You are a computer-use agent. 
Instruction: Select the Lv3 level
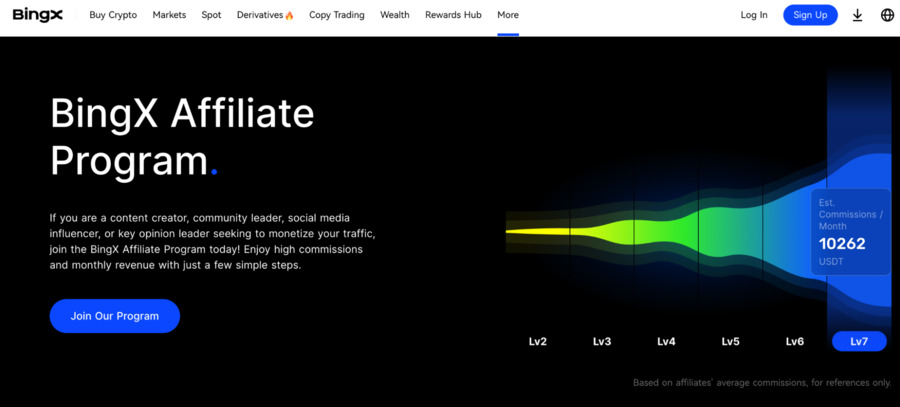[x=602, y=342]
